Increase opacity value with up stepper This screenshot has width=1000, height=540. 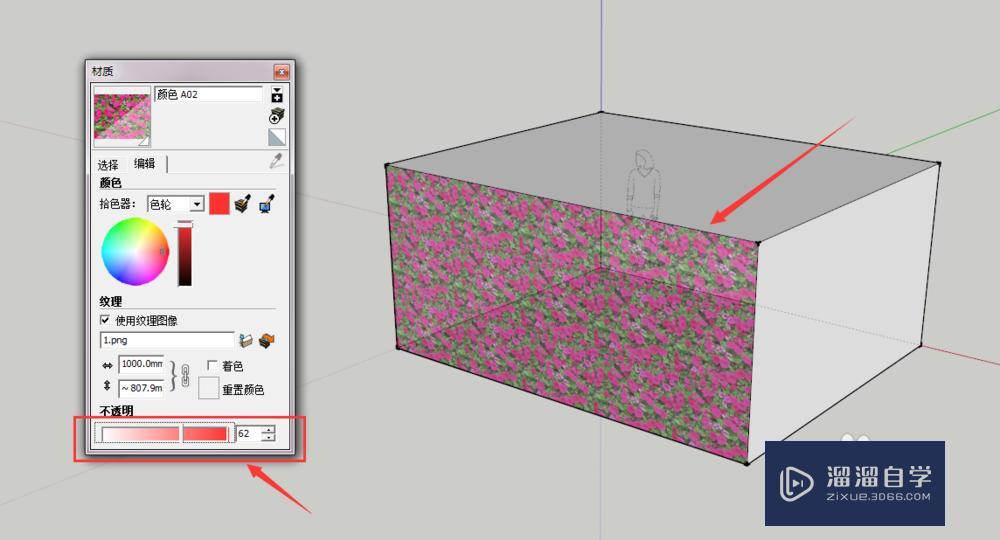pyautogui.click(x=269, y=430)
